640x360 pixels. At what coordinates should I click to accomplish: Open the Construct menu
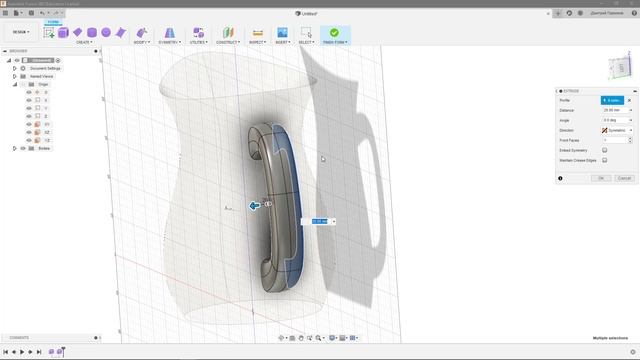(228, 42)
